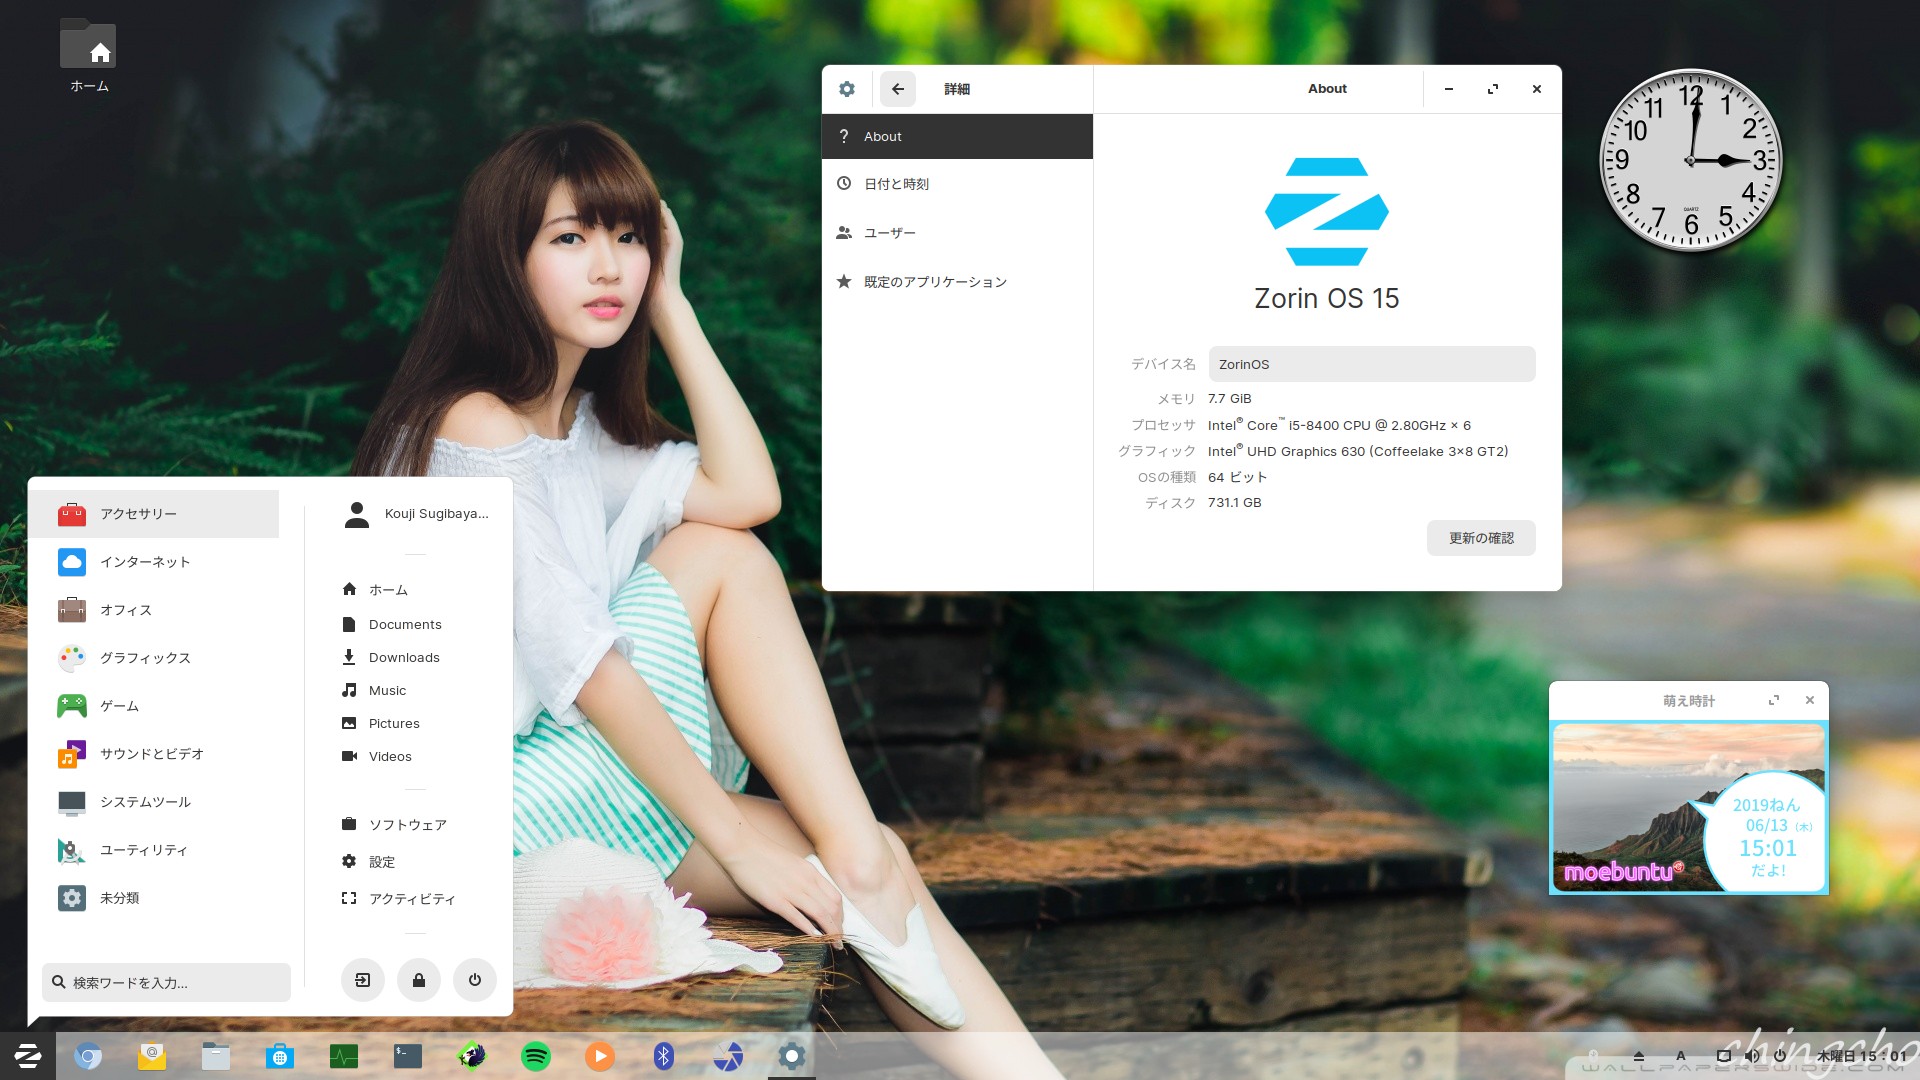Select the インターネット category
1920x1080 pixels.
(154, 562)
